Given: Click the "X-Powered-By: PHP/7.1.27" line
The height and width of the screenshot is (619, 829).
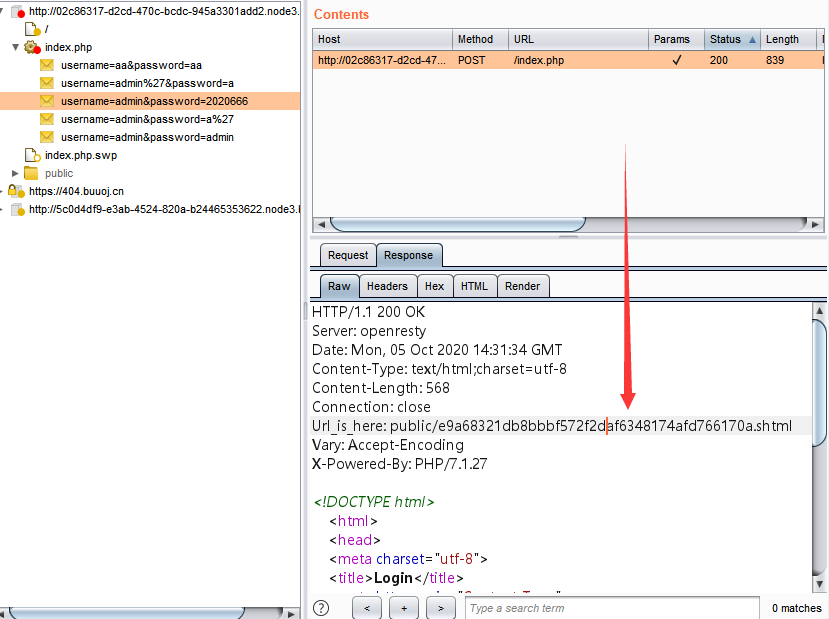Looking at the screenshot, I should pos(400,464).
